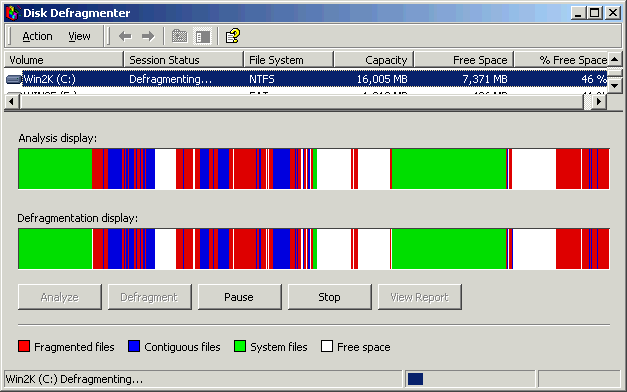The width and height of the screenshot is (627, 392).
Task: Click the Defragmentation display: label
Action: click(78, 218)
